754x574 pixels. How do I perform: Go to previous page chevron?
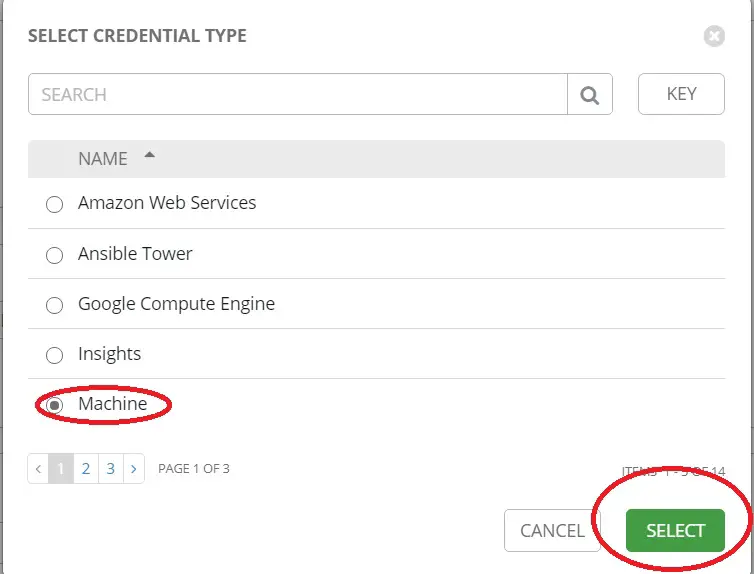(x=38, y=469)
